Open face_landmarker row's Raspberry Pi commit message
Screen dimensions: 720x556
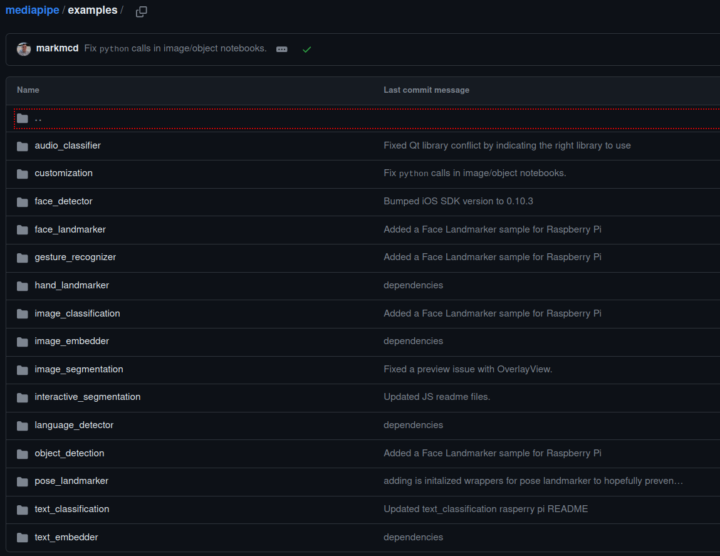(492, 229)
